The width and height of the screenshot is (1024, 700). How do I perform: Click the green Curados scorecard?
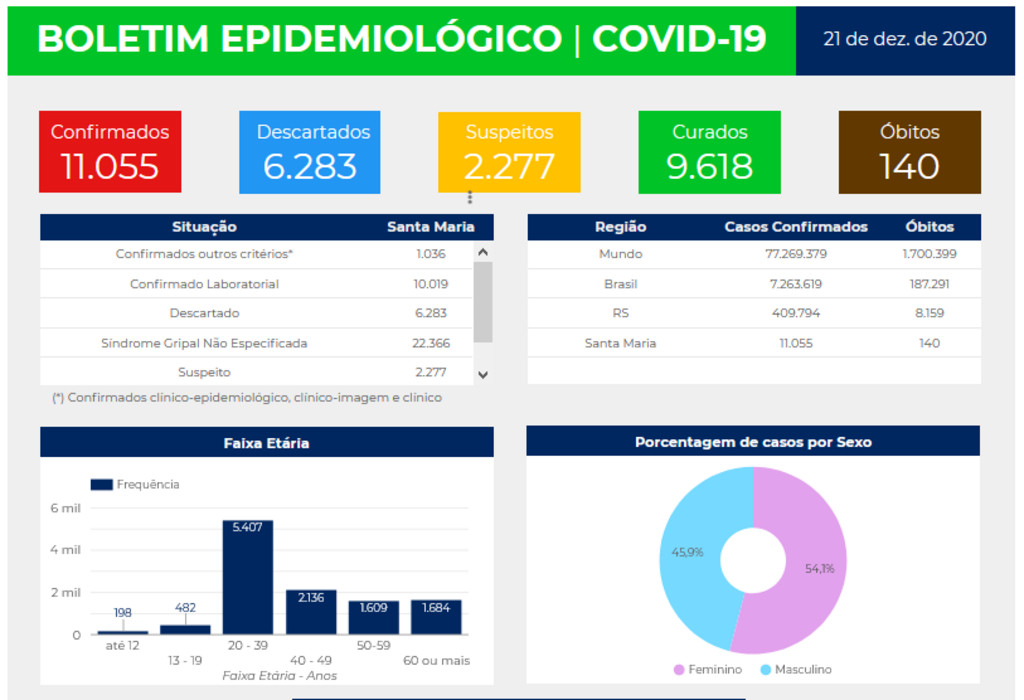(710, 152)
